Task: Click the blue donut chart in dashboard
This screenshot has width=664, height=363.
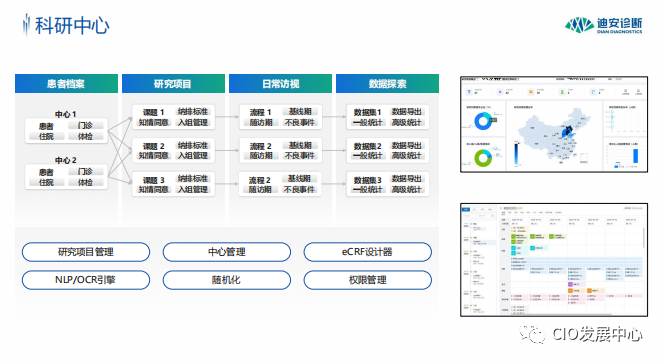Action: [483, 121]
